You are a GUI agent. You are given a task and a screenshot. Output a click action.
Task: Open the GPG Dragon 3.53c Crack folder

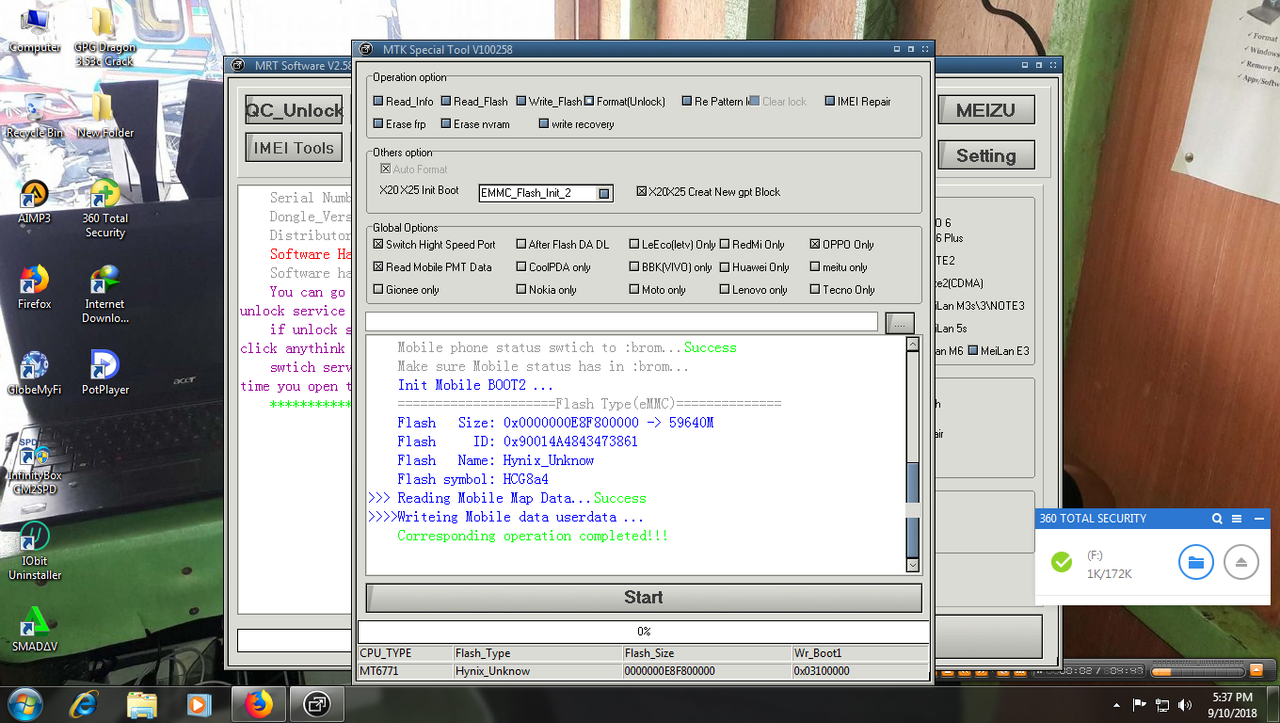[105, 36]
